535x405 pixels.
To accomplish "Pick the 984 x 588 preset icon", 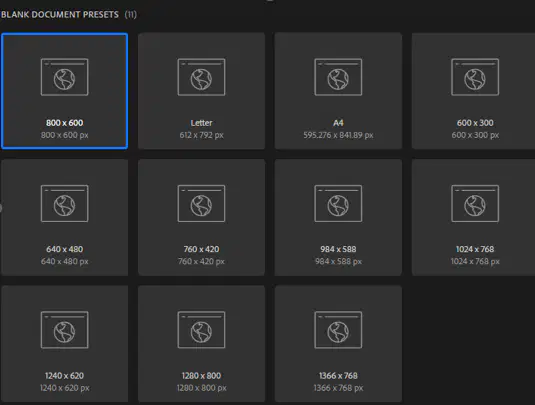I will [x=338, y=204].
